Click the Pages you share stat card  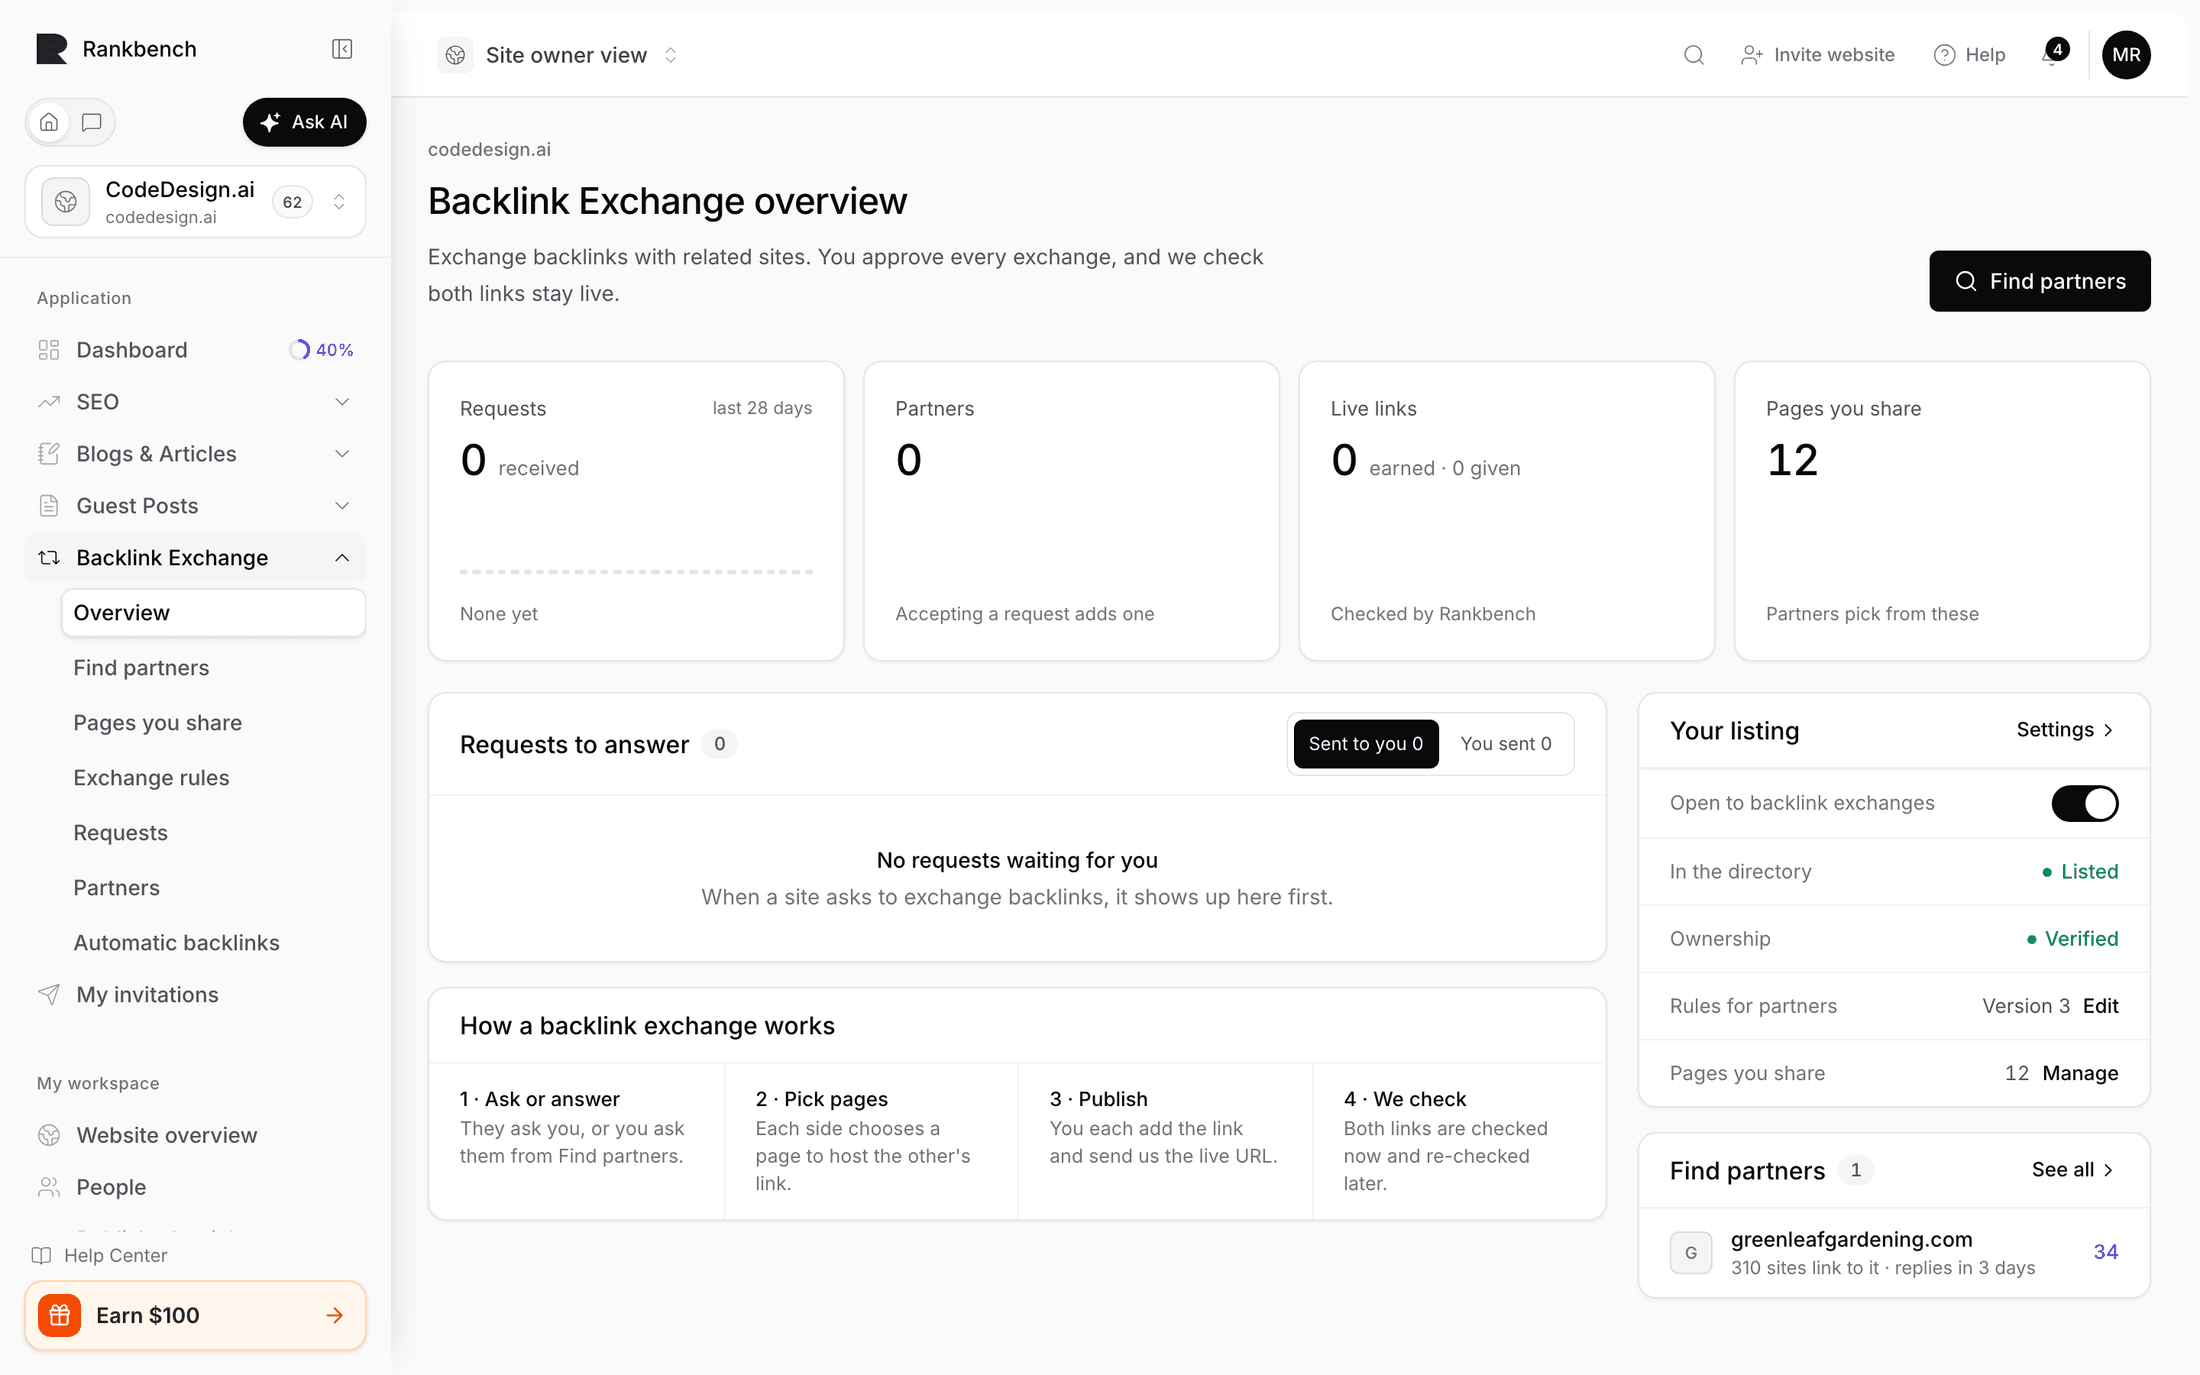tap(1942, 511)
